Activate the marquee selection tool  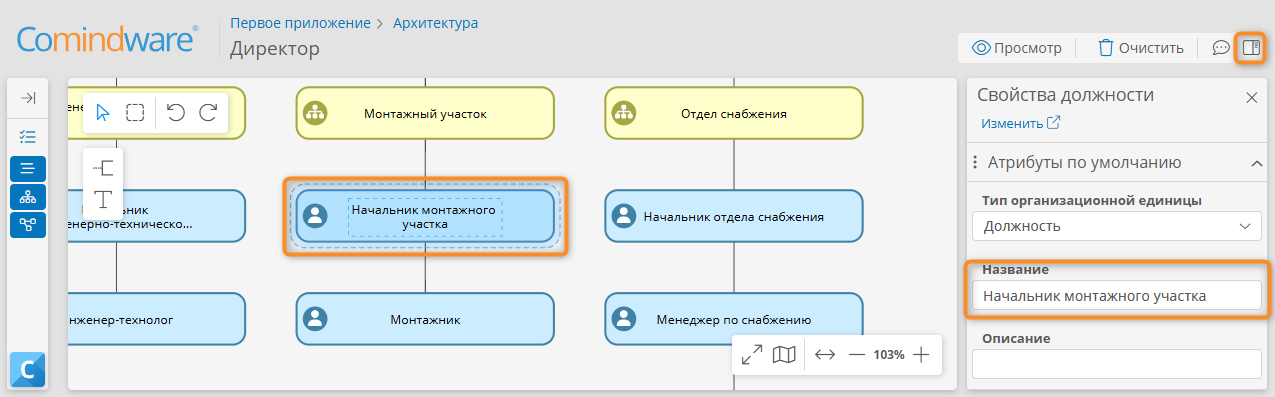pyautogui.click(x=135, y=112)
